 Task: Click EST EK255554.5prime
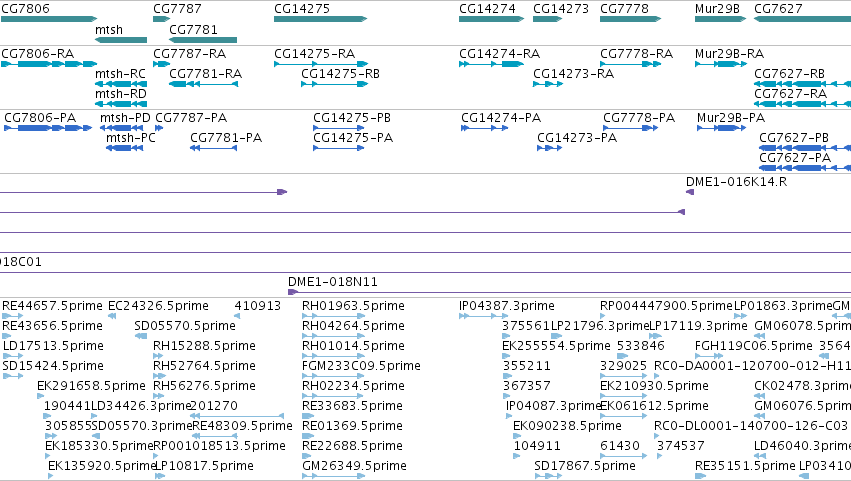pos(556,346)
